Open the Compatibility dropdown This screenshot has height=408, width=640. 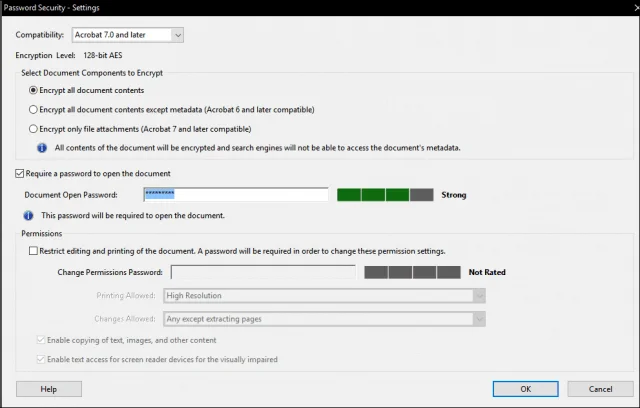127,35
